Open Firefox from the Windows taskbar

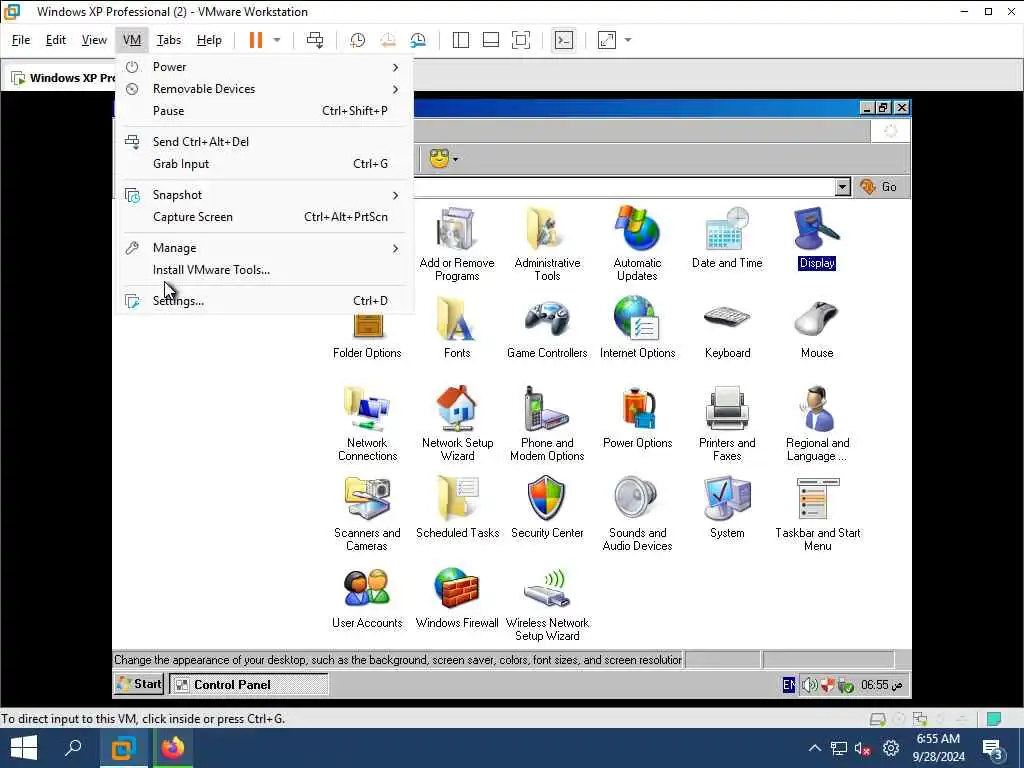point(173,748)
